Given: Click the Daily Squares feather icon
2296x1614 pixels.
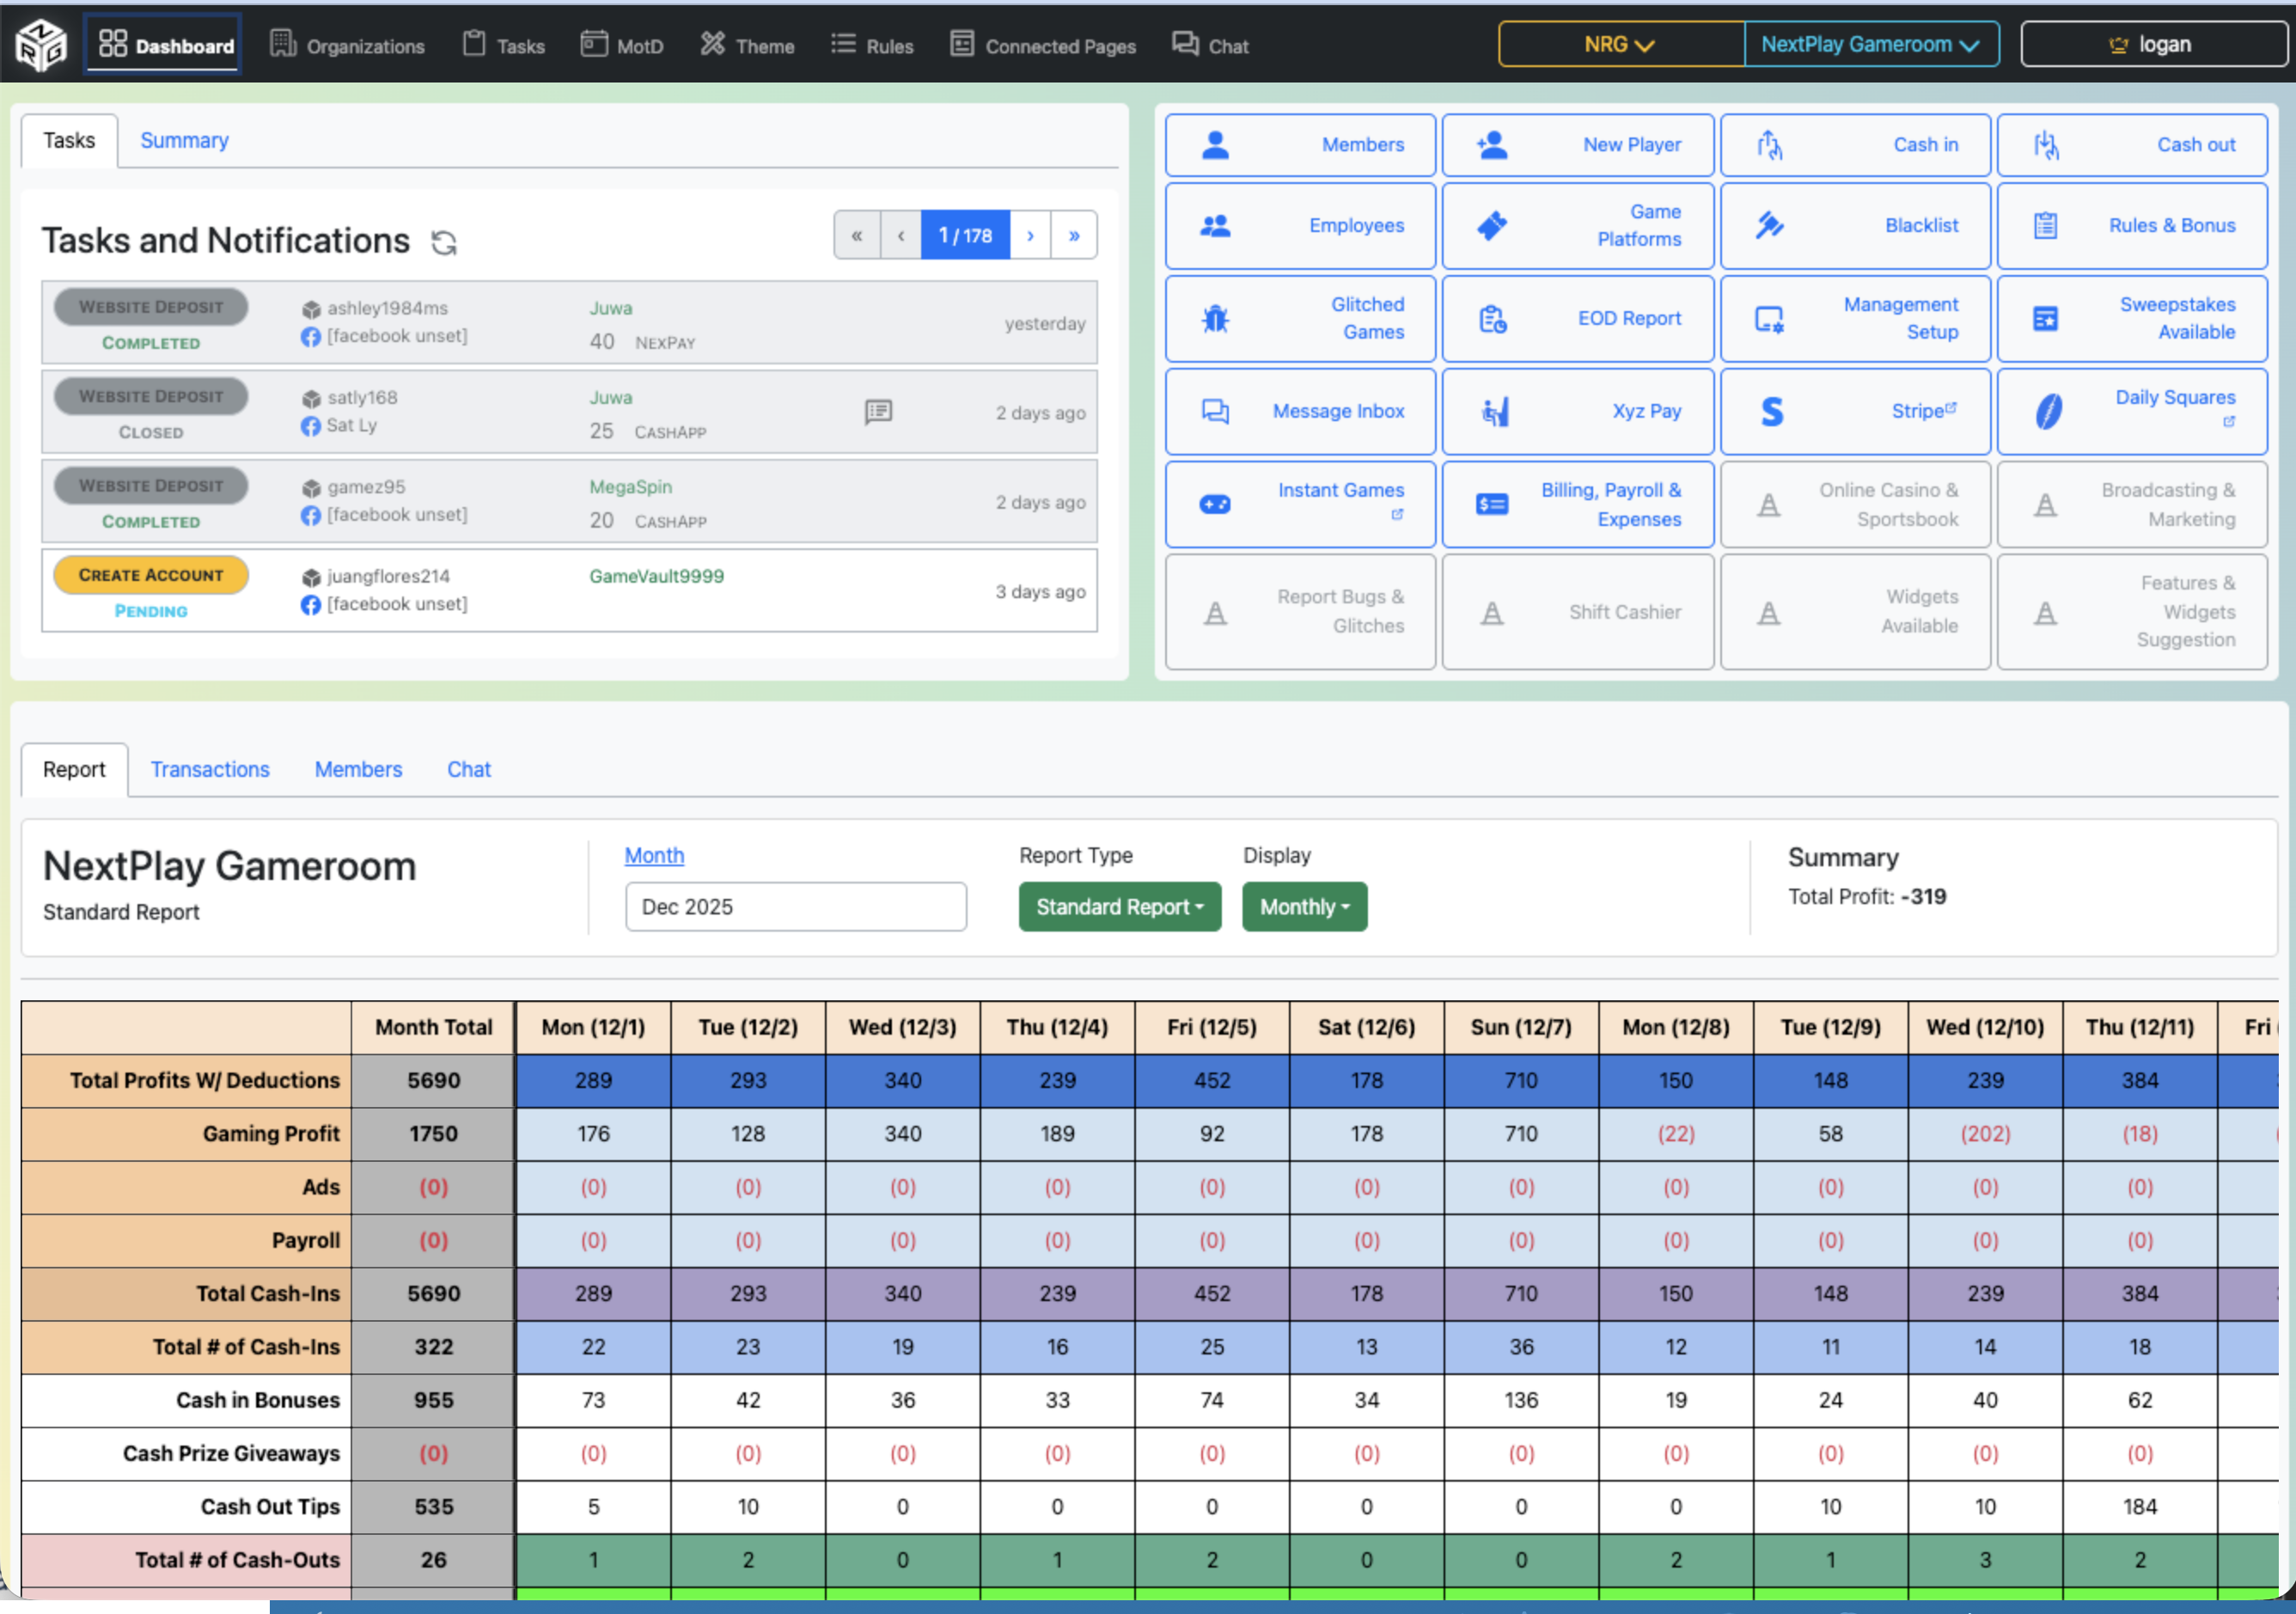Looking at the screenshot, I should coord(2048,411).
